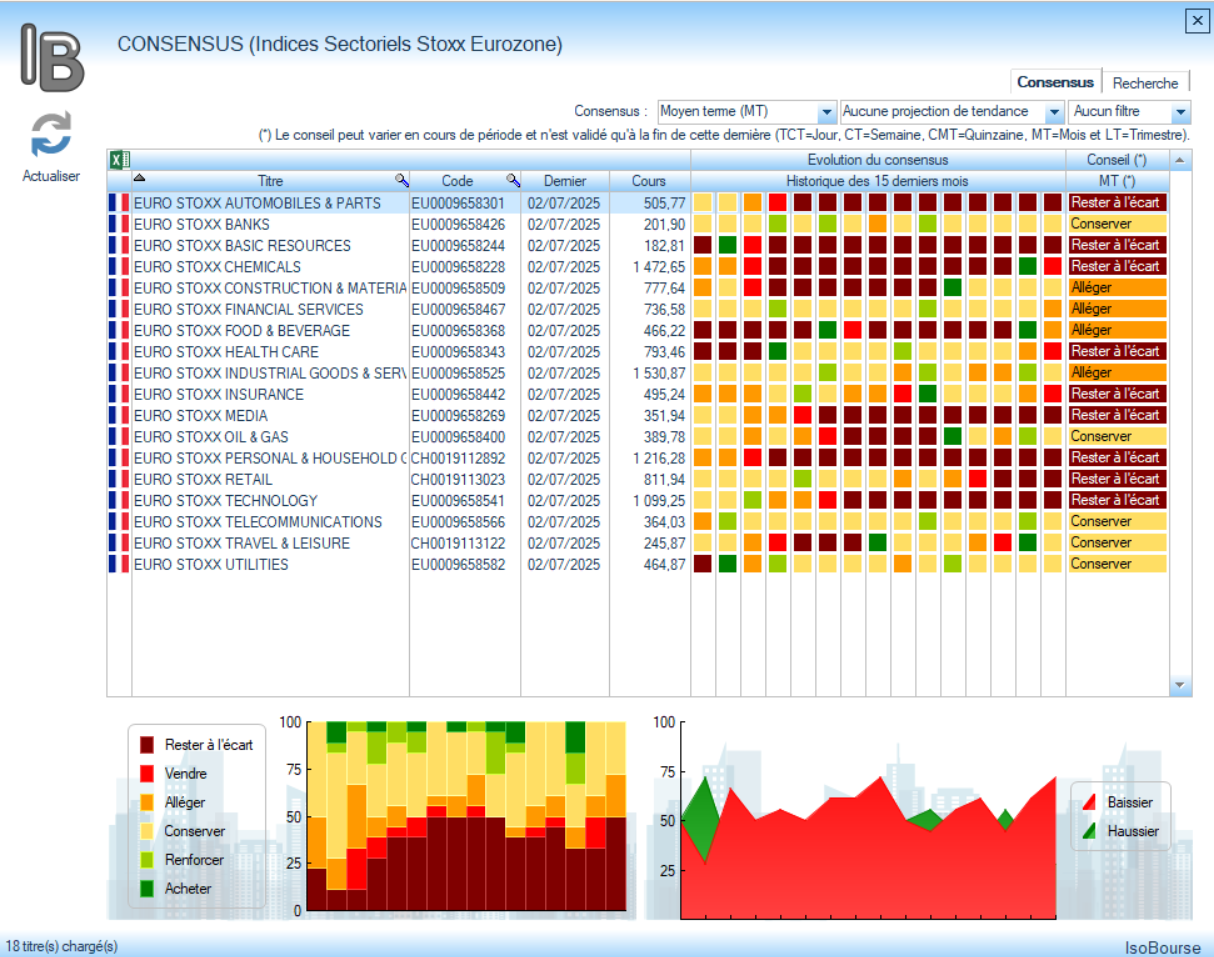Click the Acheter dark green legend swatch
Image resolution: width=1214 pixels, height=957 pixels.
point(147,888)
